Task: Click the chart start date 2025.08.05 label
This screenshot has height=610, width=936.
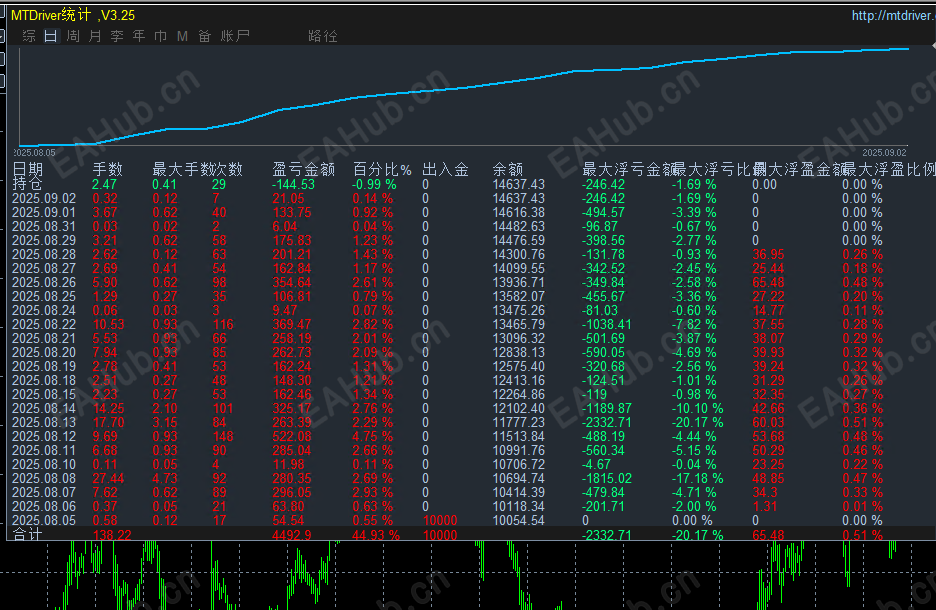Action: 34,153
